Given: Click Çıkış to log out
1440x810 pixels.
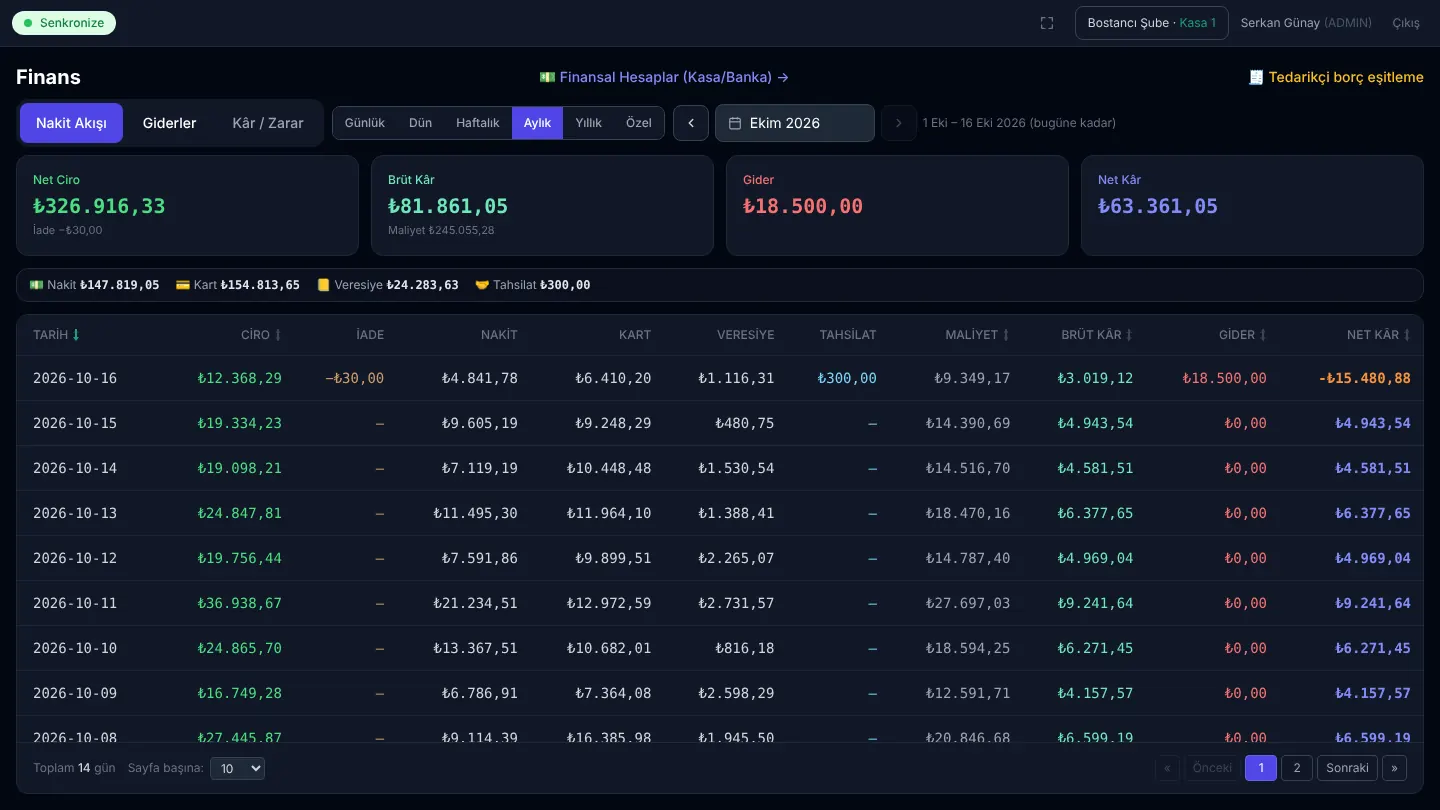Looking at the screenshot, I should point(1406,23).
